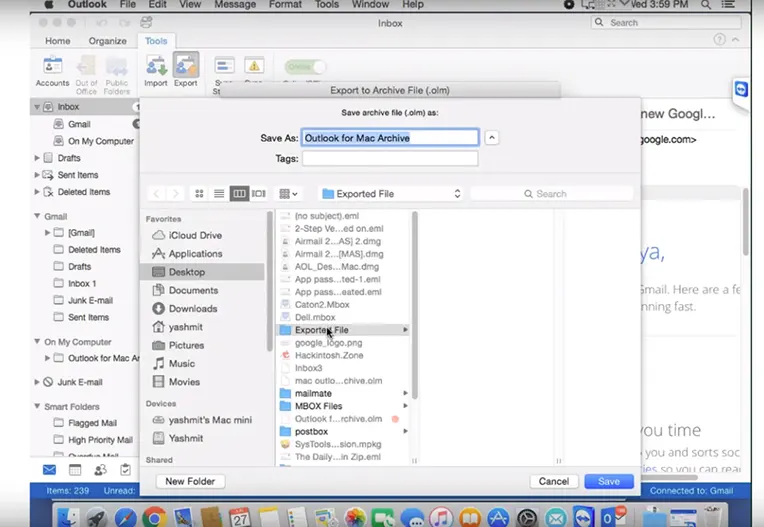Click the Sync Status ribbon icon
Viewport: 764px width, 527px height.
[224, 66]
